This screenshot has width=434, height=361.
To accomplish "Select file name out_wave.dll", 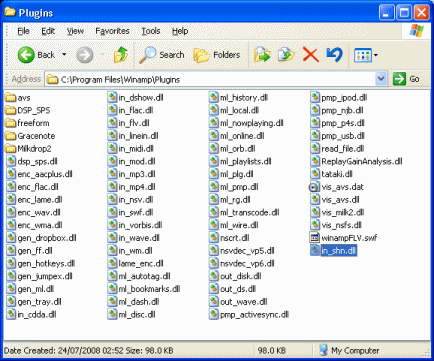I will pyautogui.click(x=244, y=302).
